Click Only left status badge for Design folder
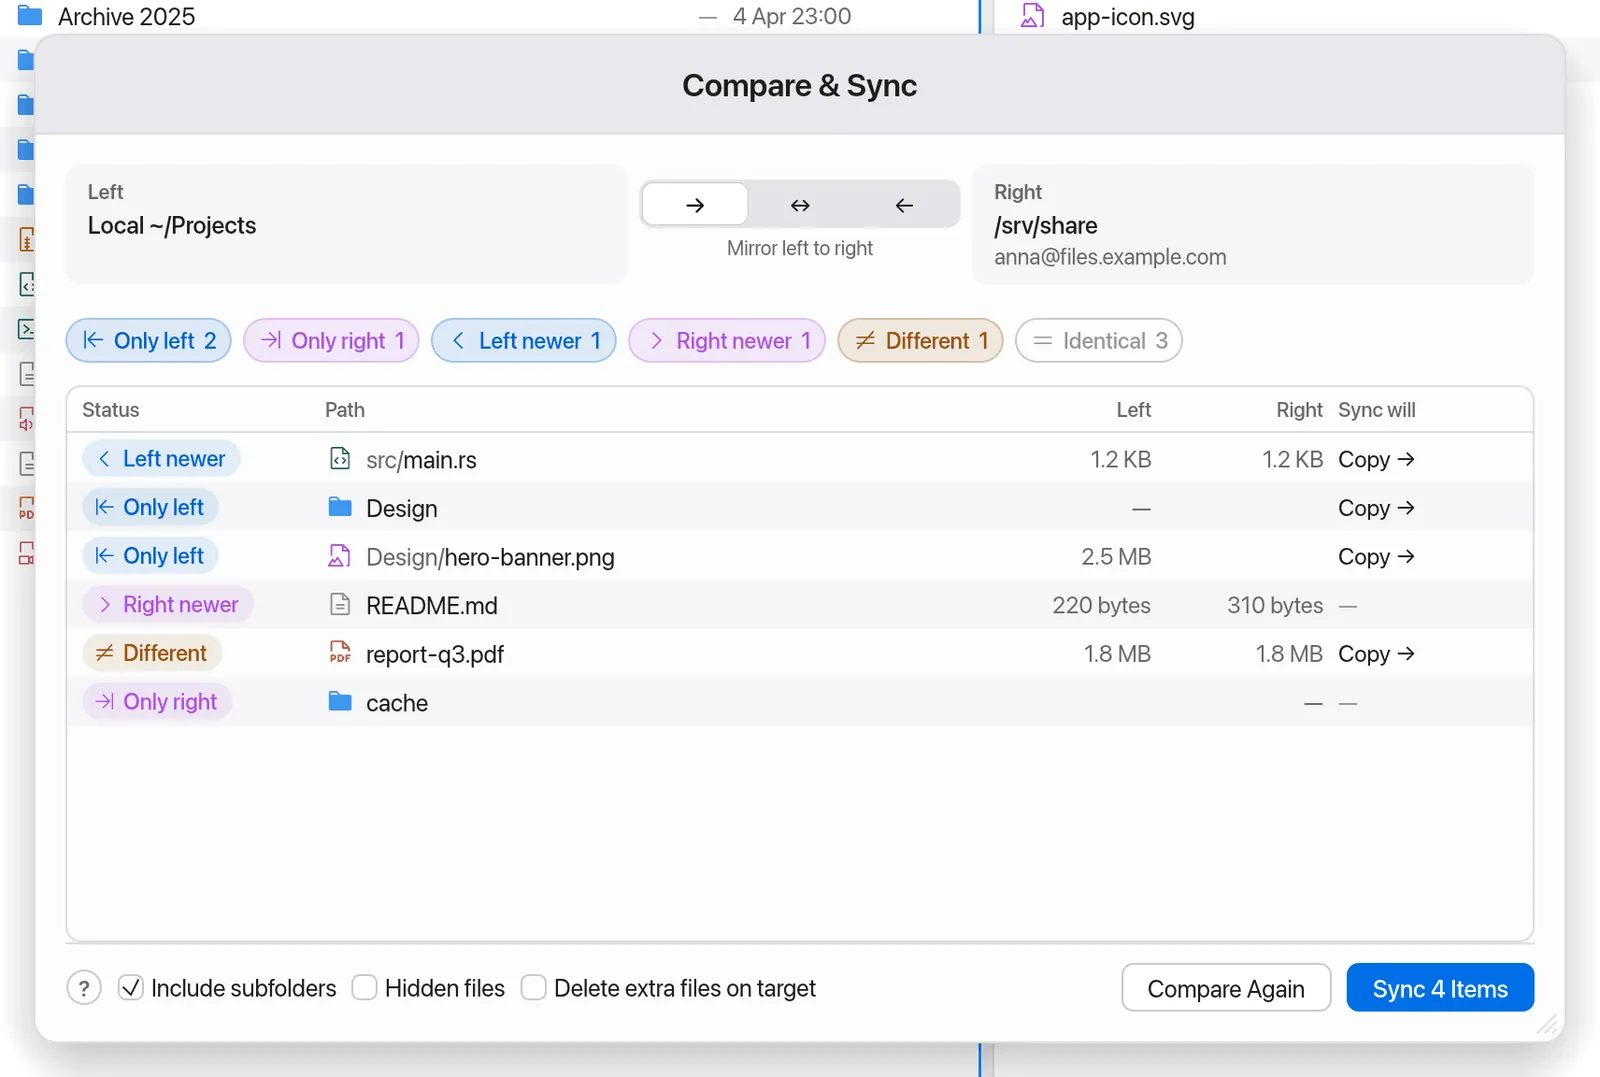Image resolution: width=1600 pixels, height=1077 pixels. 150,507
